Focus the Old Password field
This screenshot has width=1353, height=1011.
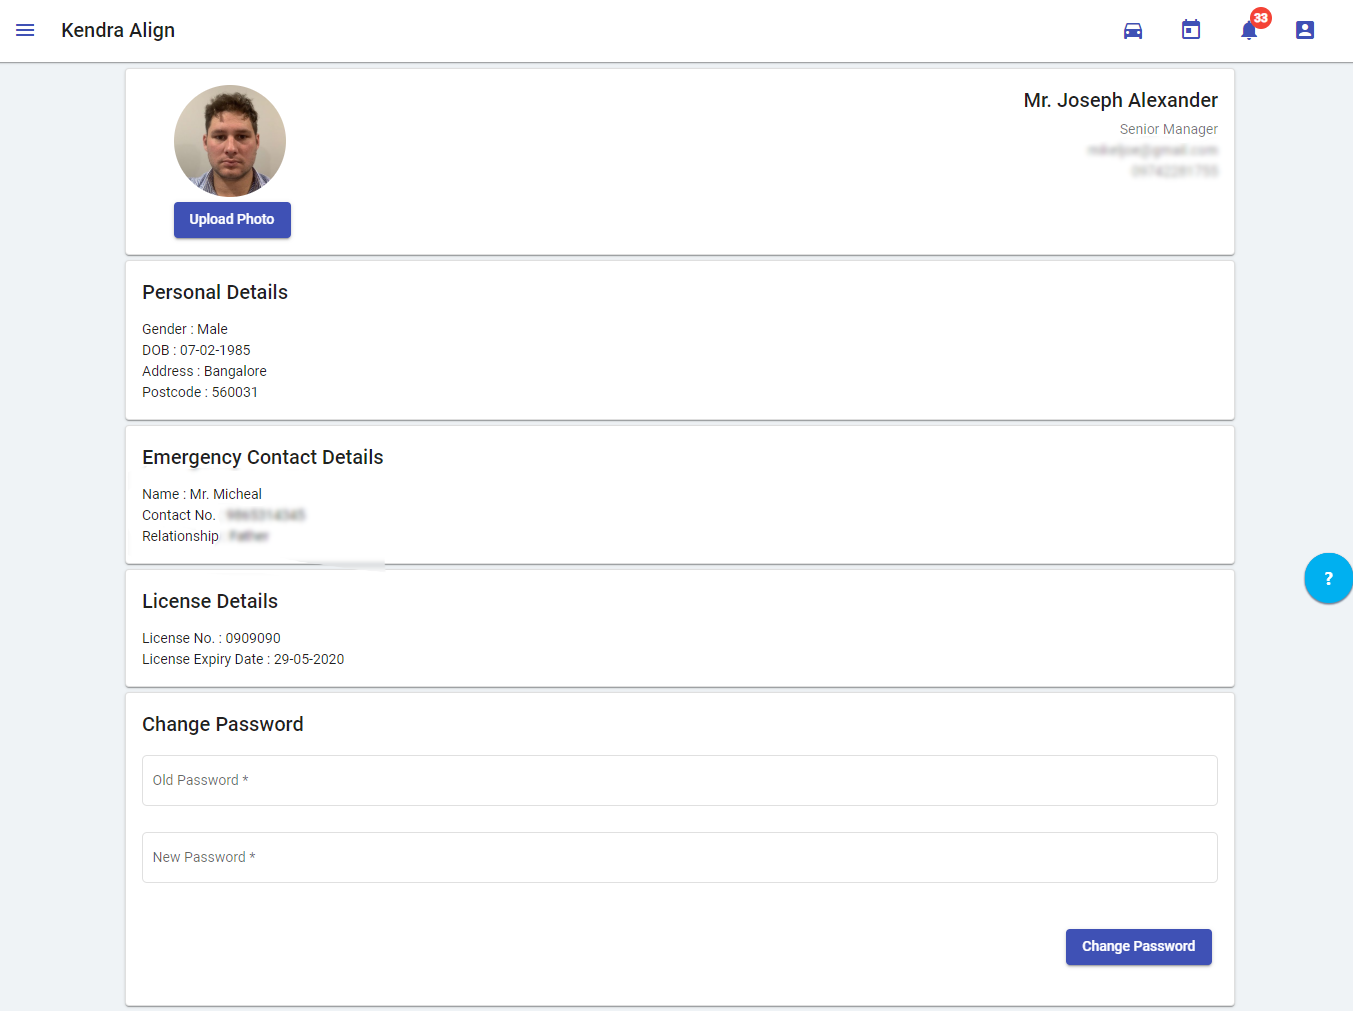click(680, 780)
